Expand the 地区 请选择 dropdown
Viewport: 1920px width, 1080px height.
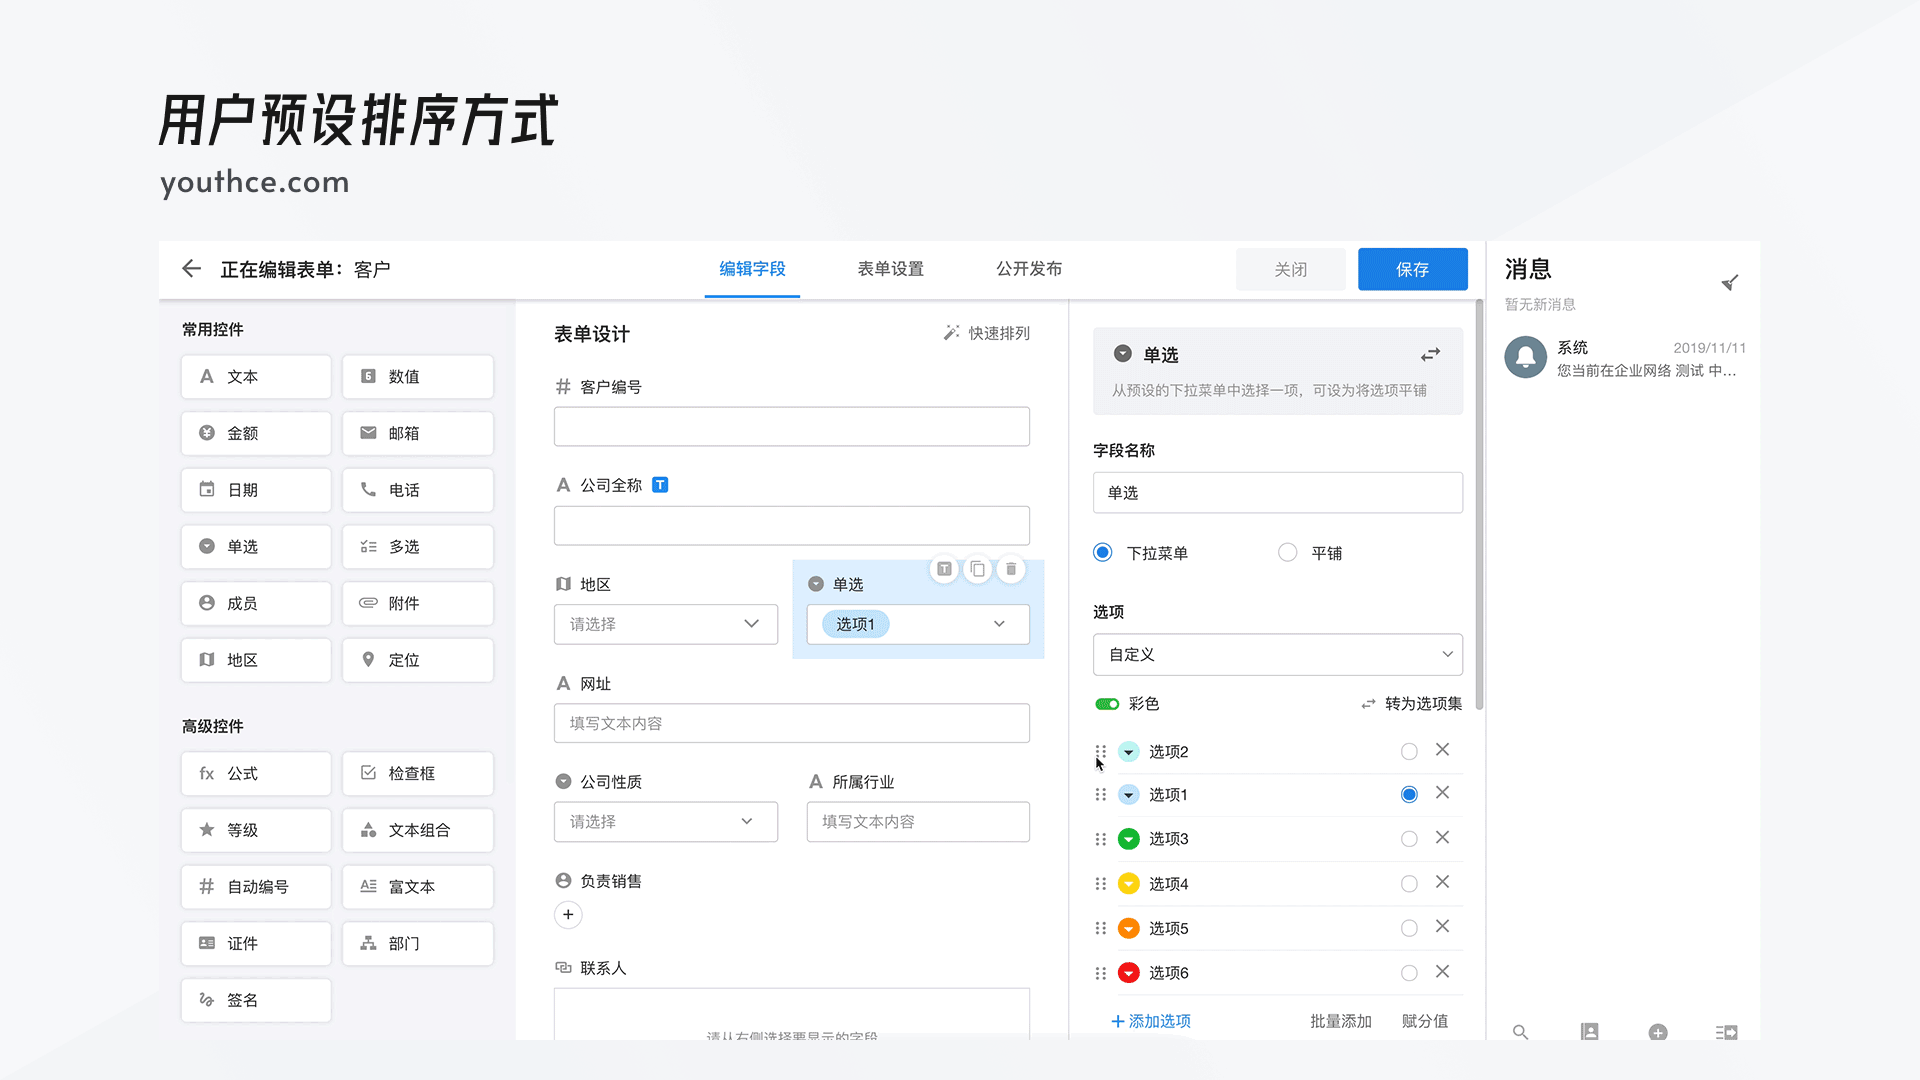pos(665,624)
